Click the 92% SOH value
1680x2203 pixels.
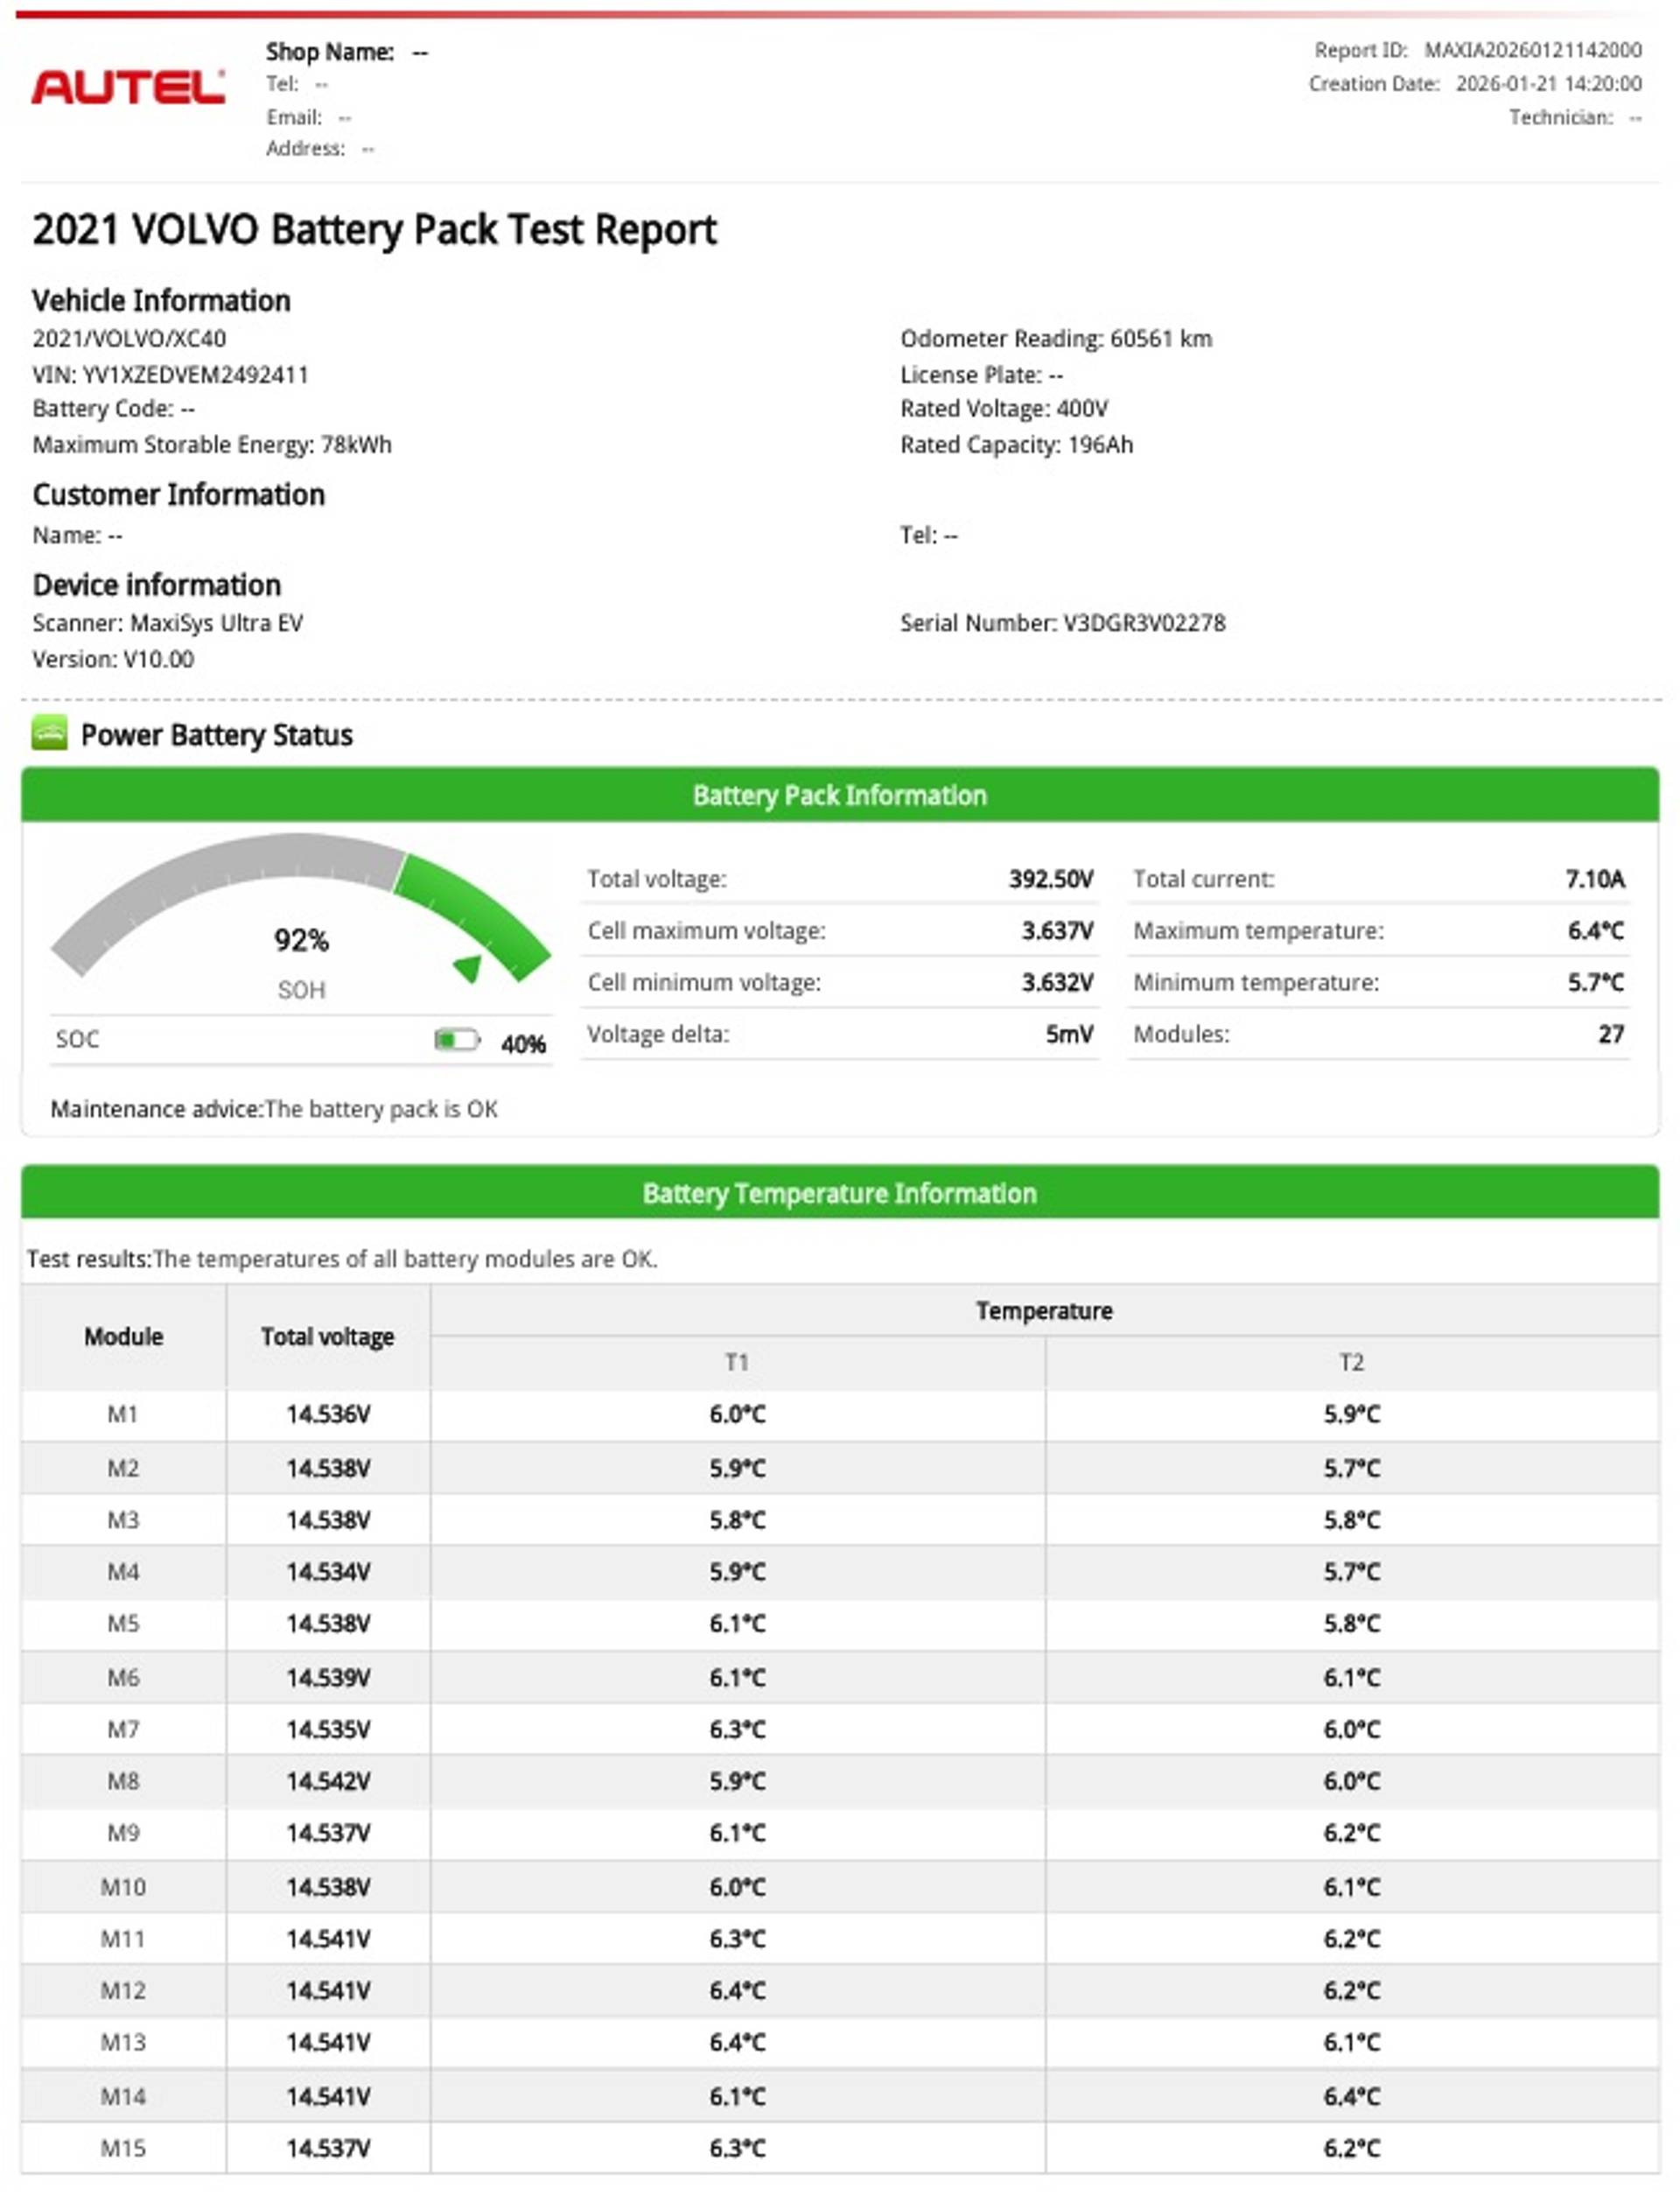301,940
